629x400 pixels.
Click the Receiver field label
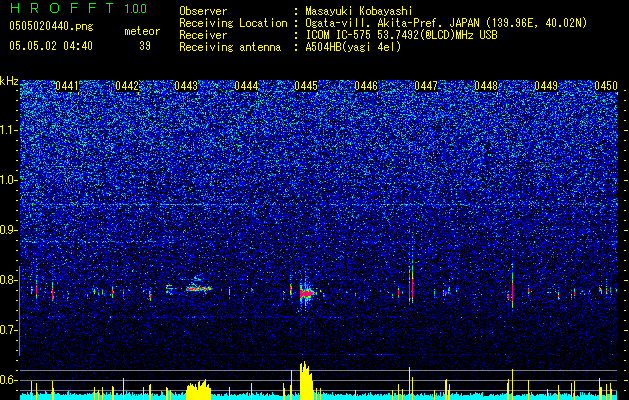[203, 35]
